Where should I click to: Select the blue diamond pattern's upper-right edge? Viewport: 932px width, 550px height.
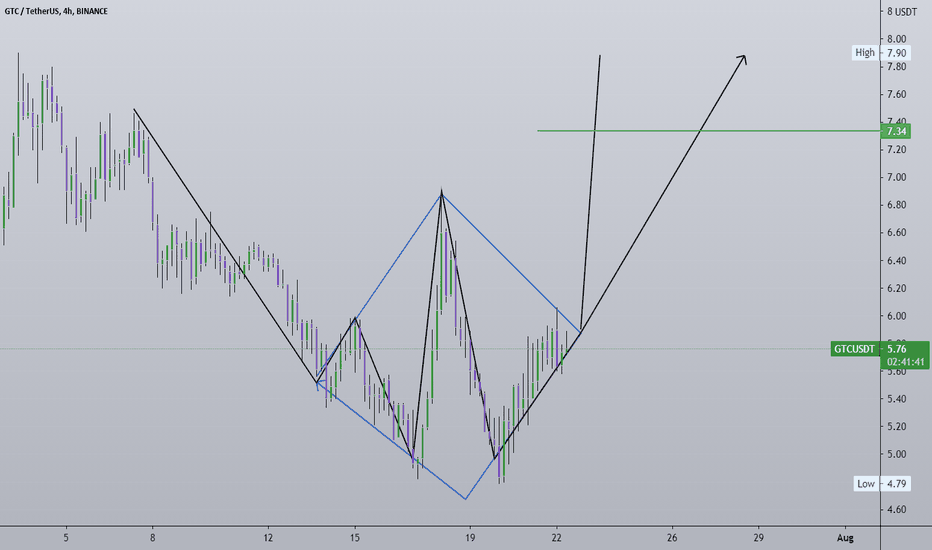(x=511, y=263)
